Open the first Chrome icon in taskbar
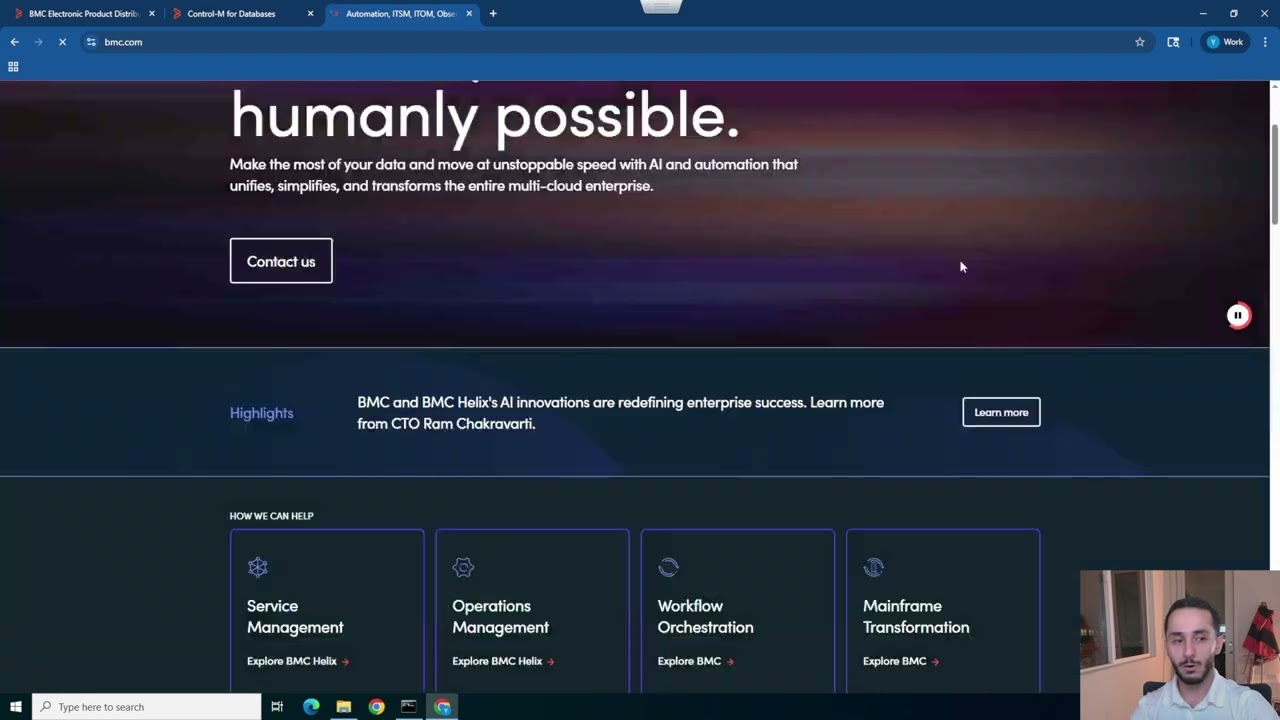The width and height of the screenshot is (1280, 720). pyautogui.click(x=376, y=707)
